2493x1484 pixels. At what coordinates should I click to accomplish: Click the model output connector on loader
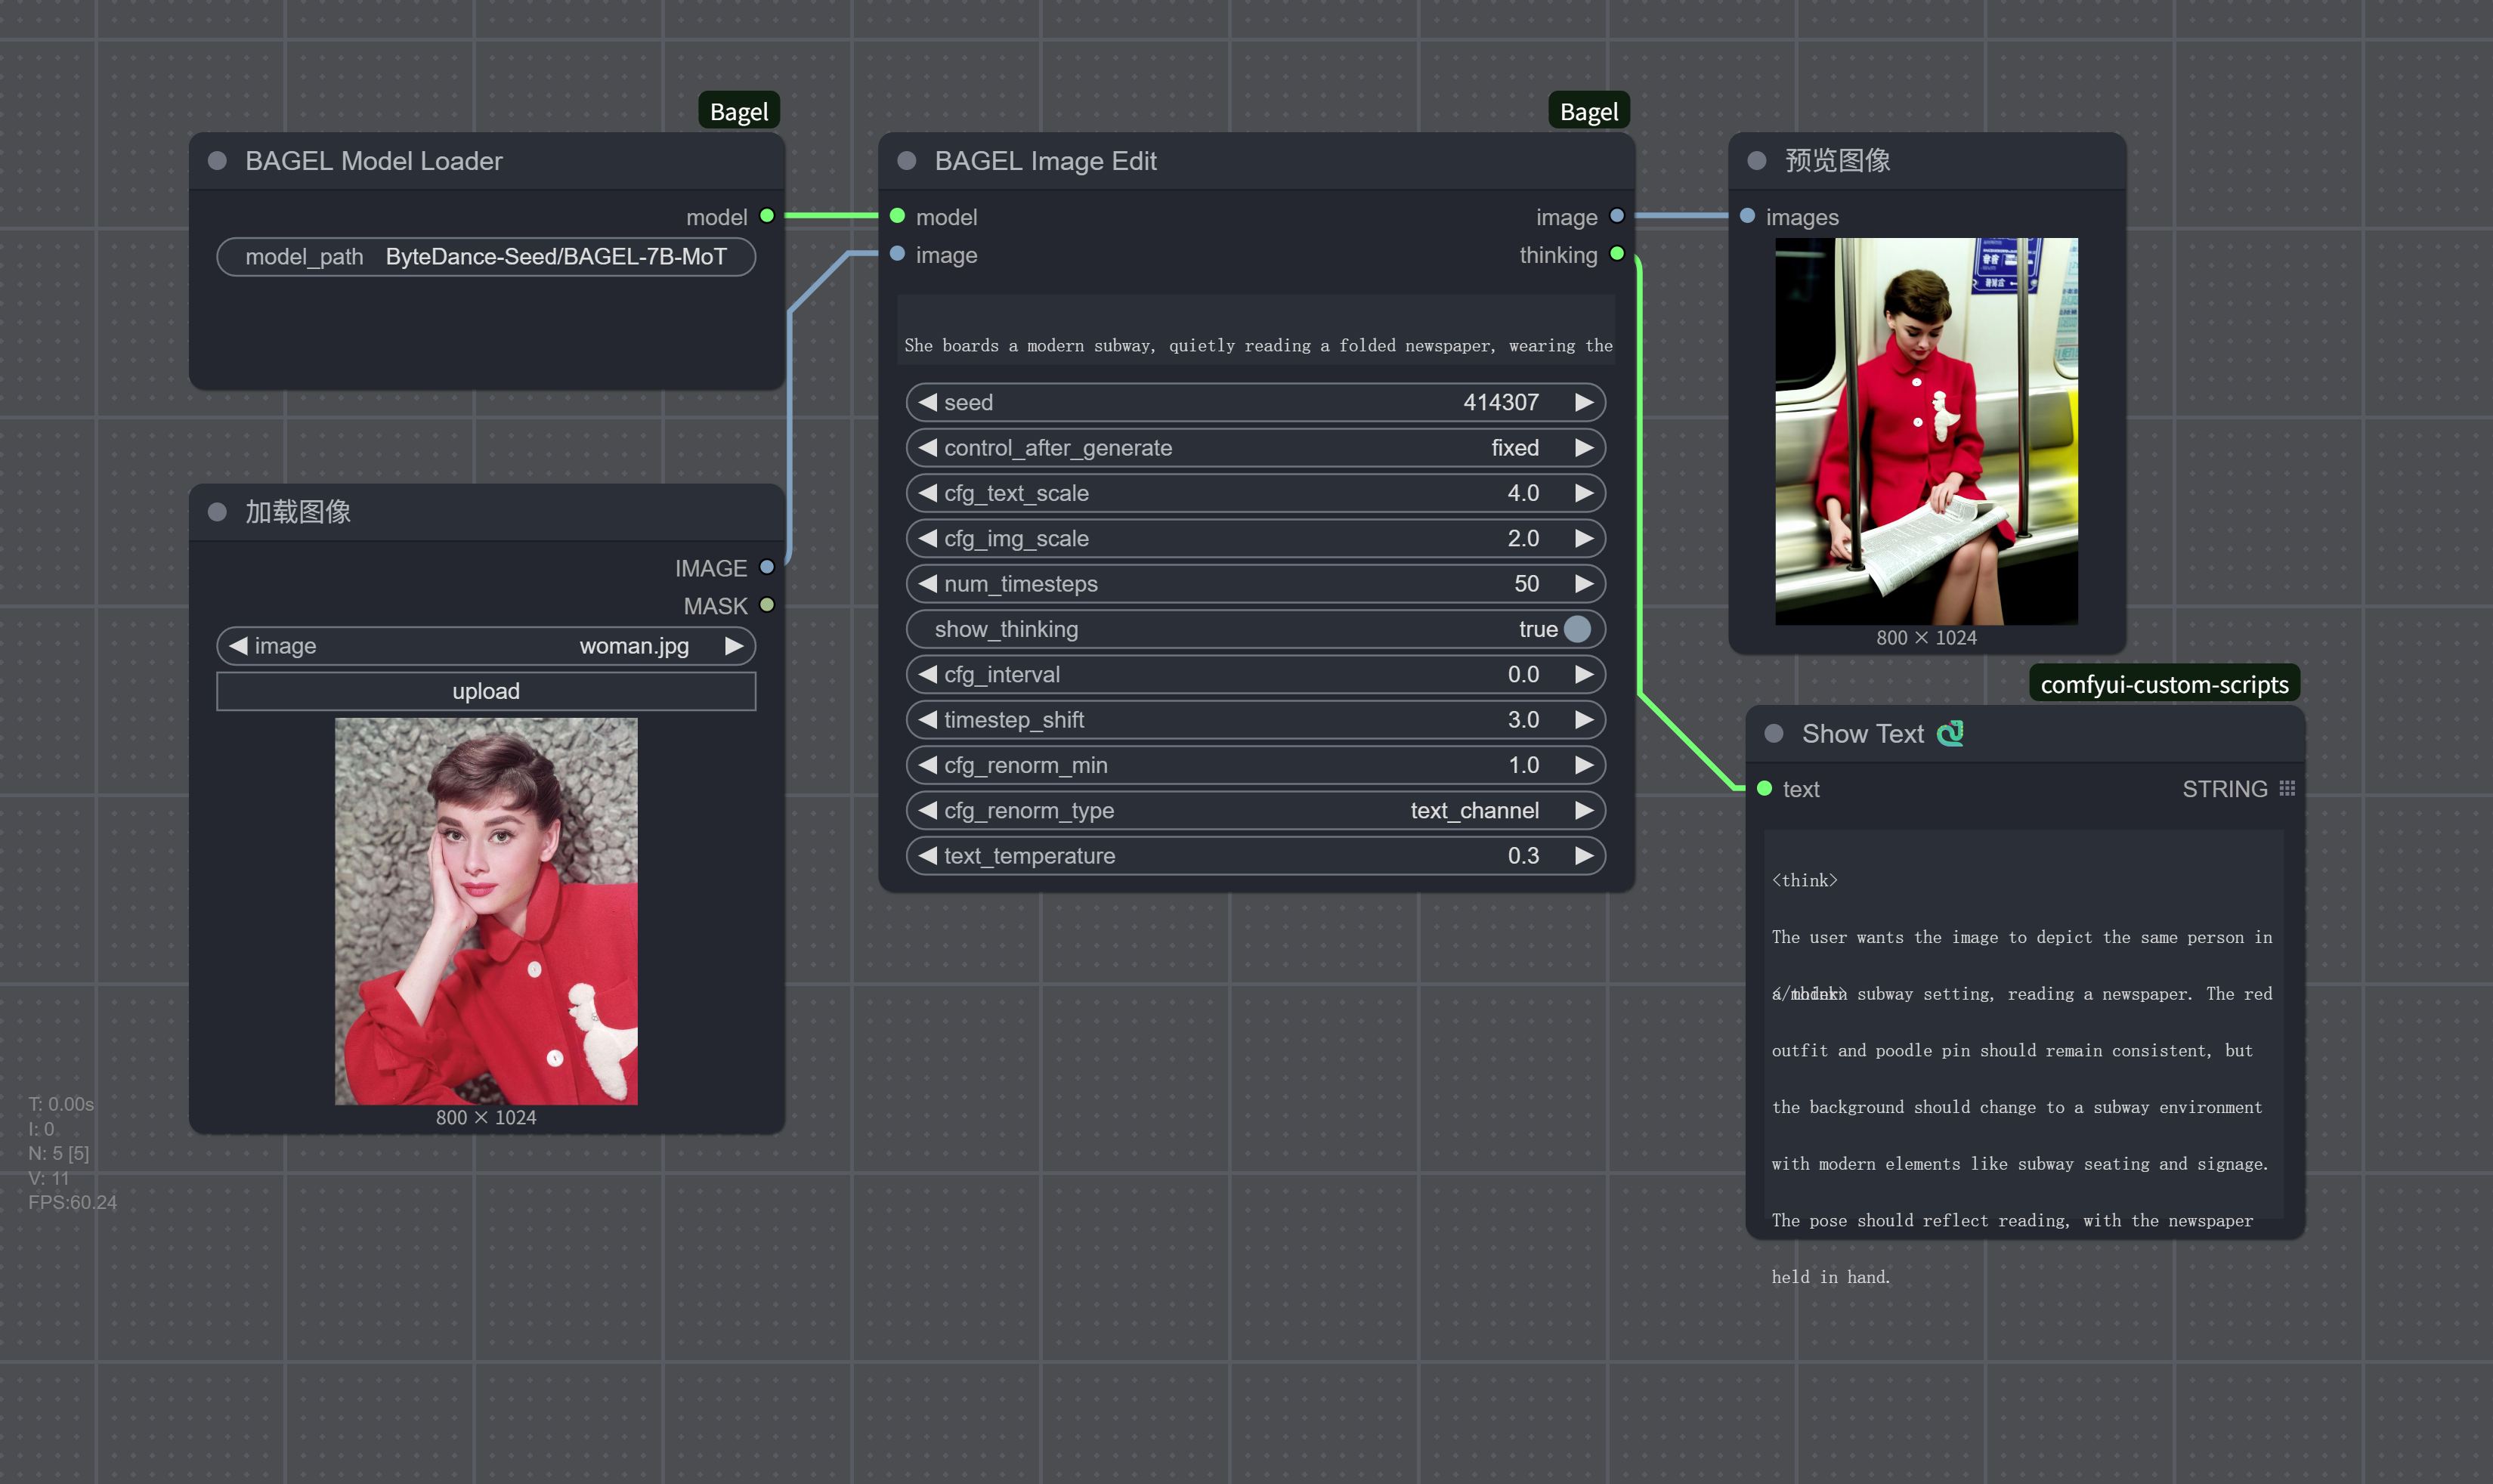pyautogui.click(x=767, y=216)
